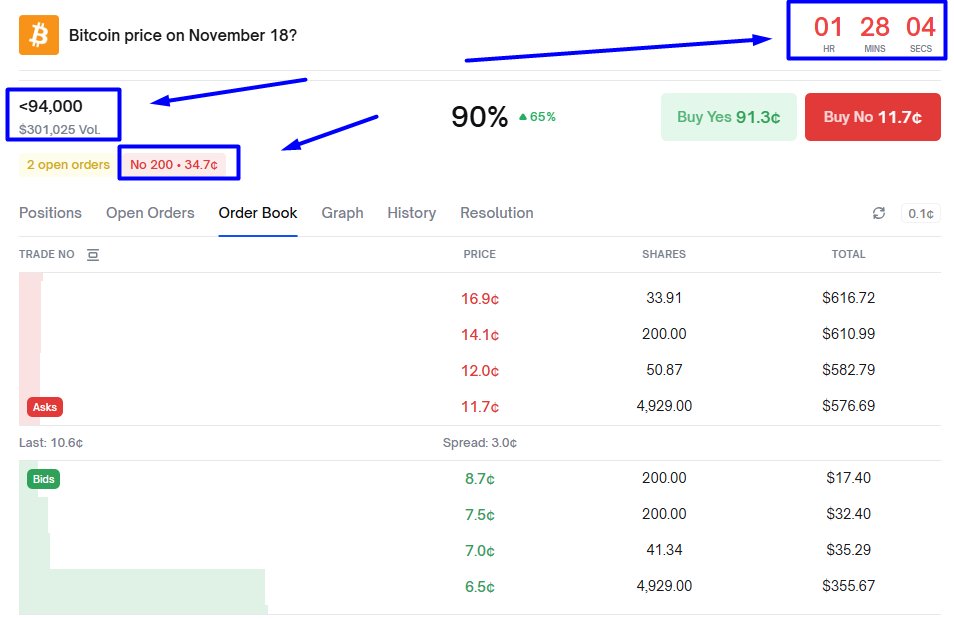
Task: Click the 2 open orders badge
Action: pyautogui.click(x=68, y=164)
